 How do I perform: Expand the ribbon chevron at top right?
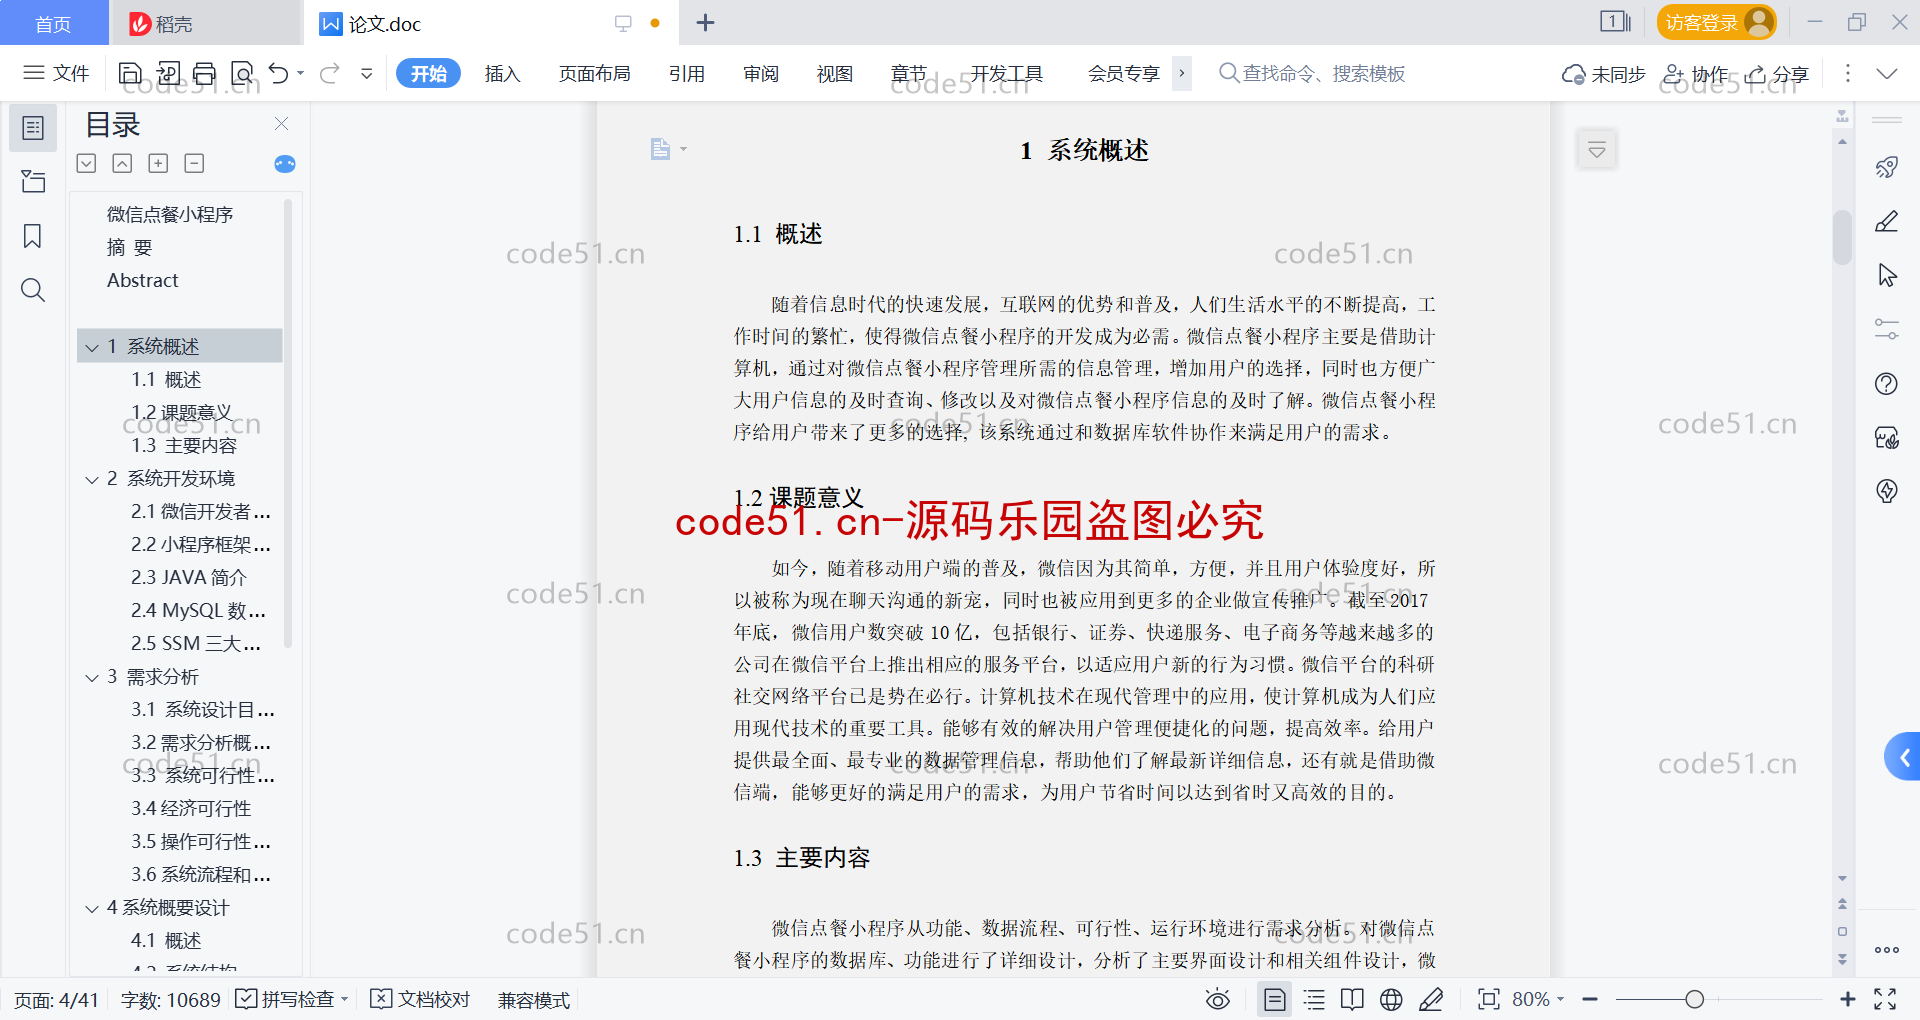1887,73
